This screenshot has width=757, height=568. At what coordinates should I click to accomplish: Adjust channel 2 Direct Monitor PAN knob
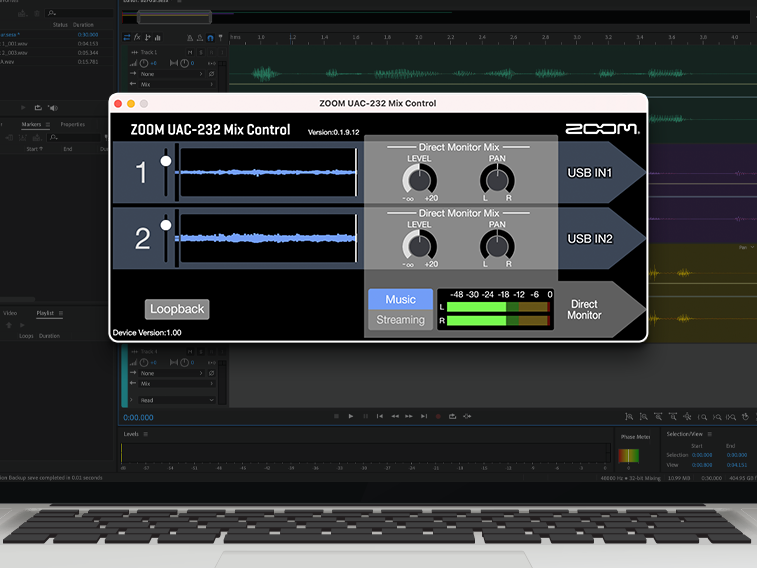click(497, 246)
